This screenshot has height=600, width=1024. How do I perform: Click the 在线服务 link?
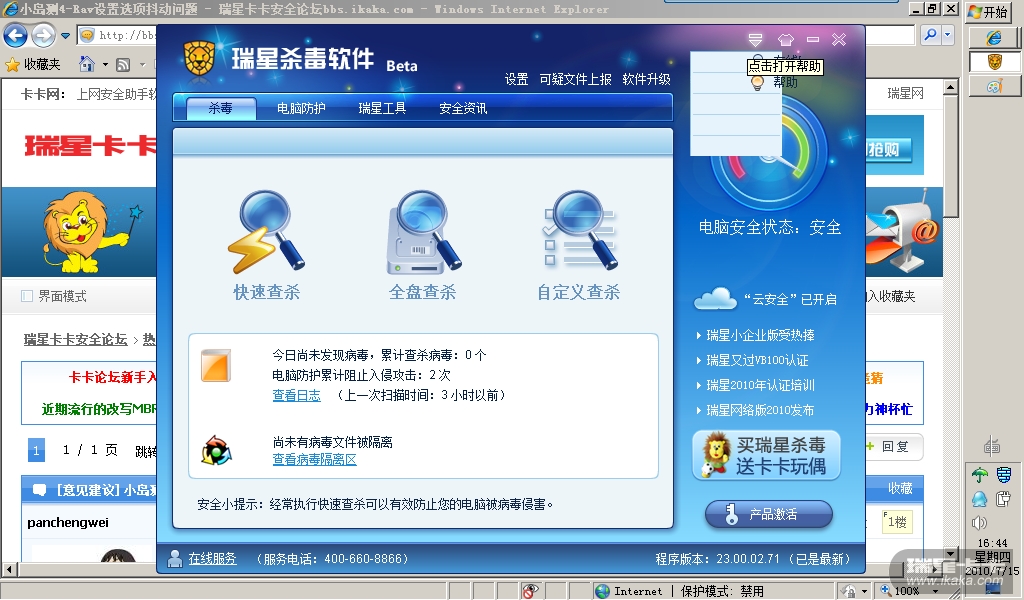point(212,559)
